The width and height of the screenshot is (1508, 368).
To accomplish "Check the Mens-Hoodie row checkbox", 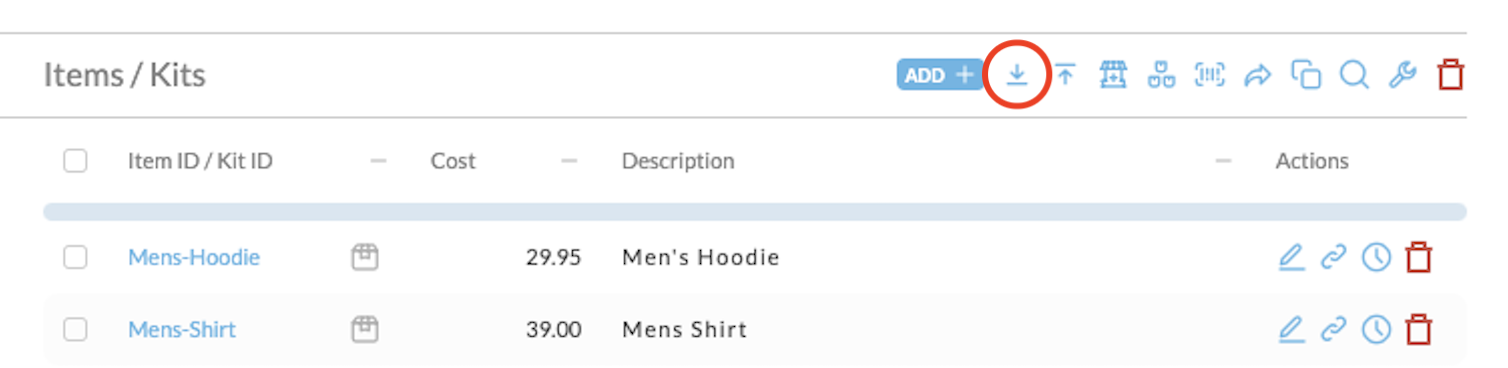I will 75,258.
